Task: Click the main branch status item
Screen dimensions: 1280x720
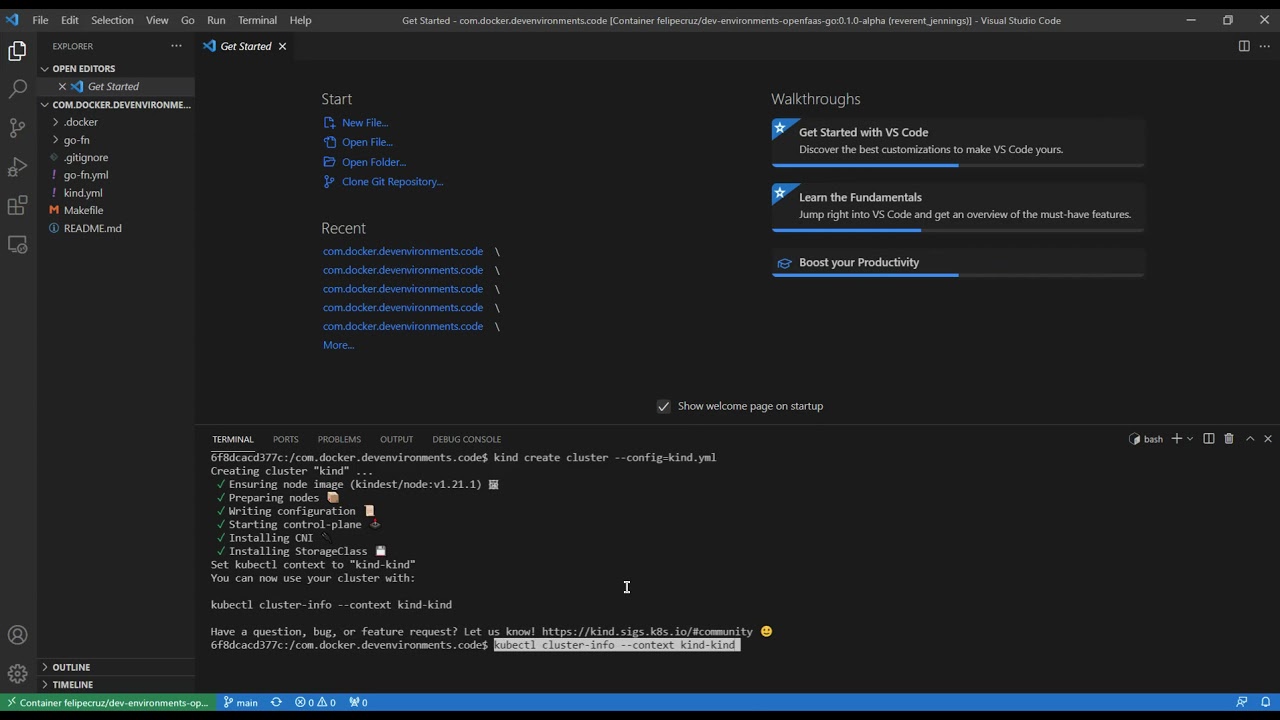Action: pos(241,702)
